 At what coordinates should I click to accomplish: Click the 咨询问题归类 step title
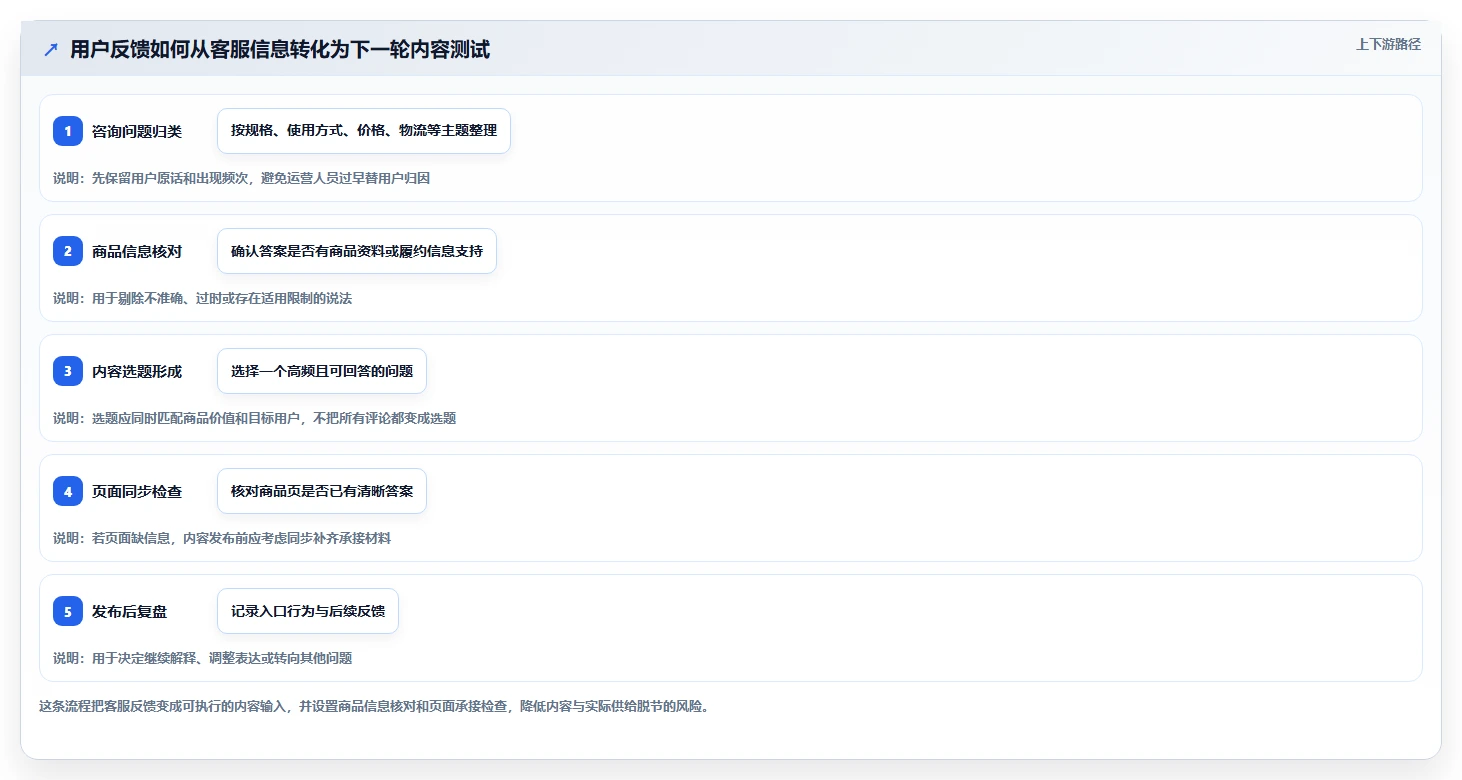[x=137, y=131]
